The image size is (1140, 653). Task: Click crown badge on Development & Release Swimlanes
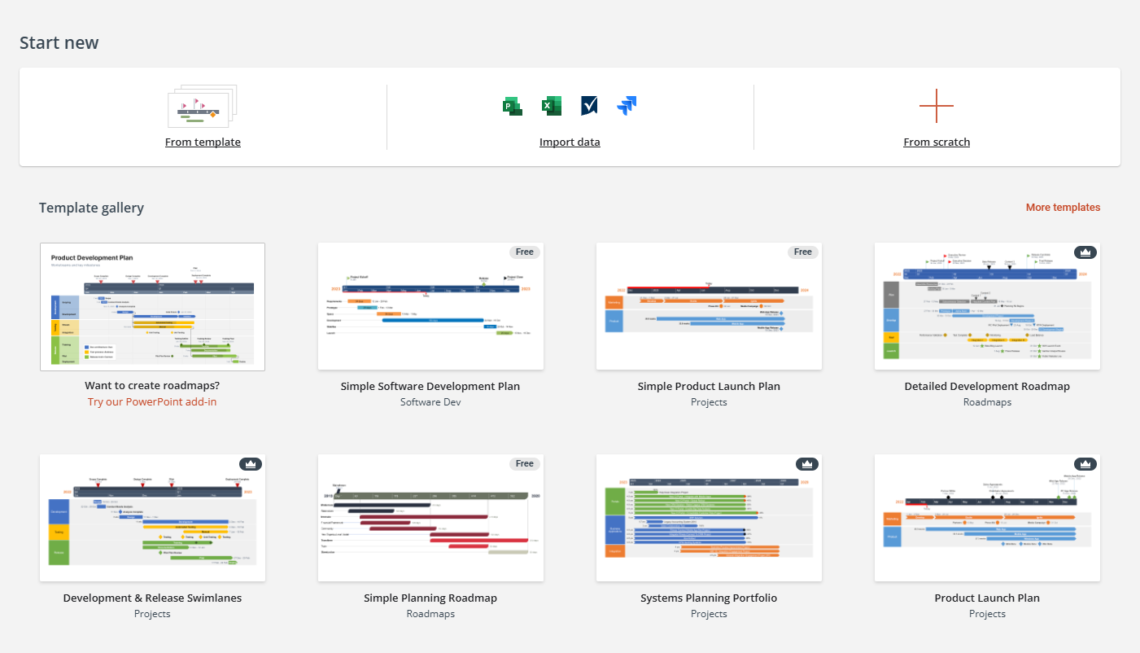(250, 464)
